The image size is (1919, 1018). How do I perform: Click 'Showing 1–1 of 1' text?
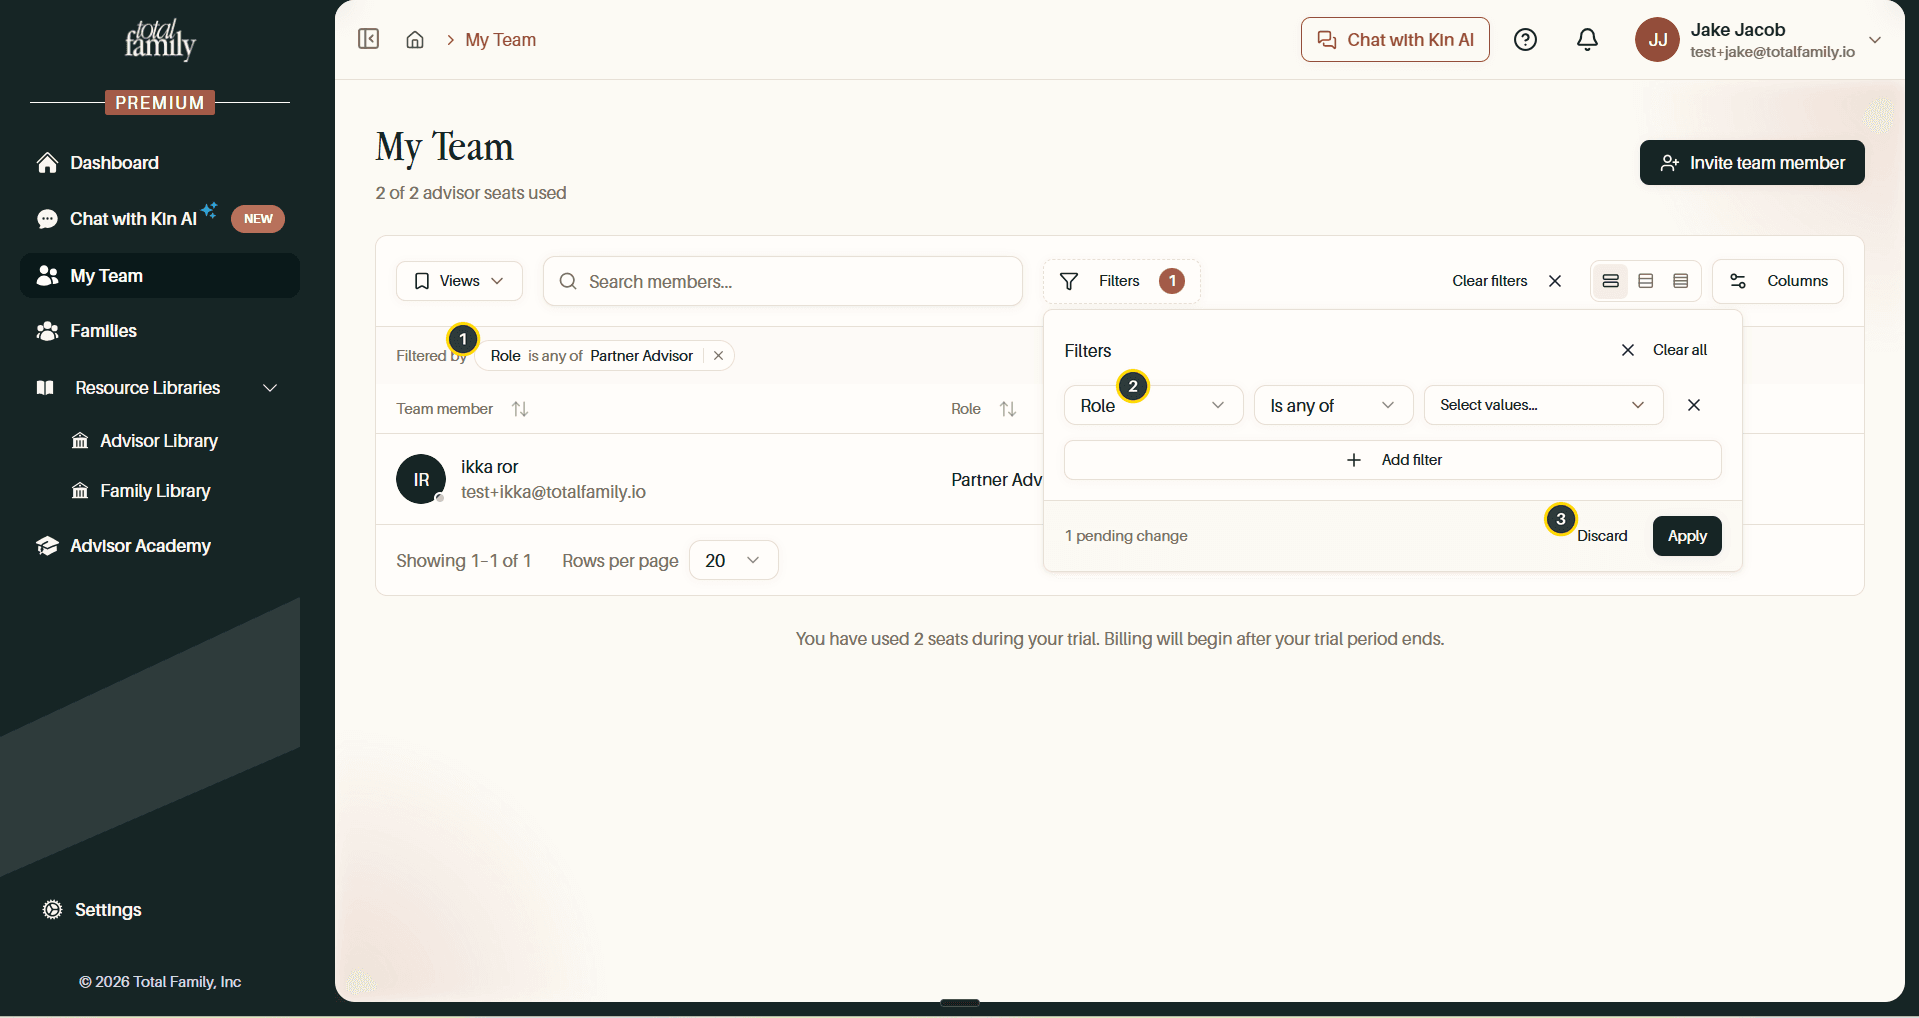[x=463, y=561]
